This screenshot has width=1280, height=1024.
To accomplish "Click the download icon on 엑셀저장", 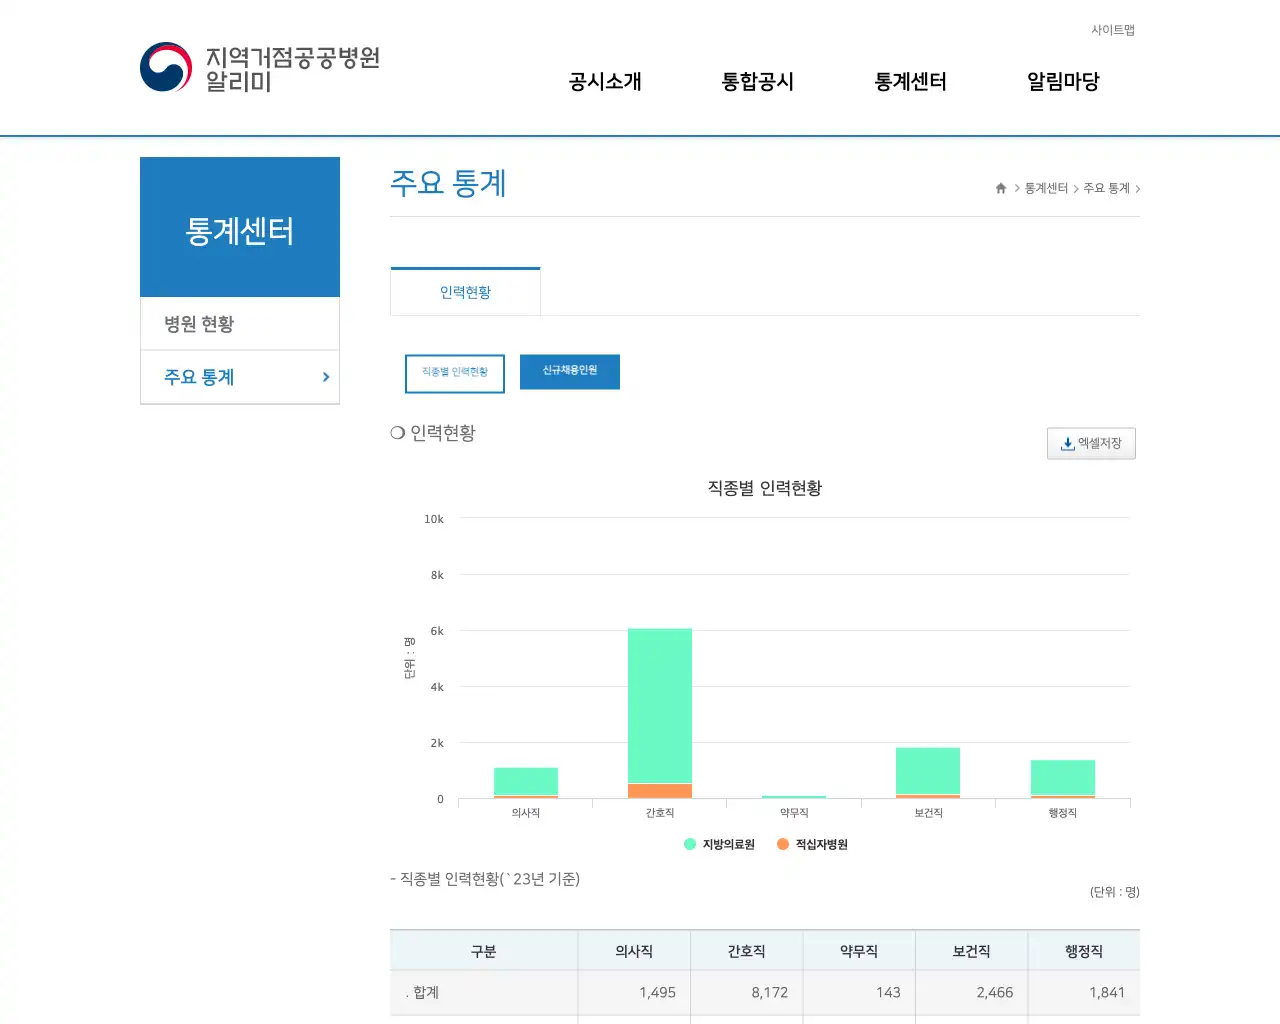I will 1067,444.
